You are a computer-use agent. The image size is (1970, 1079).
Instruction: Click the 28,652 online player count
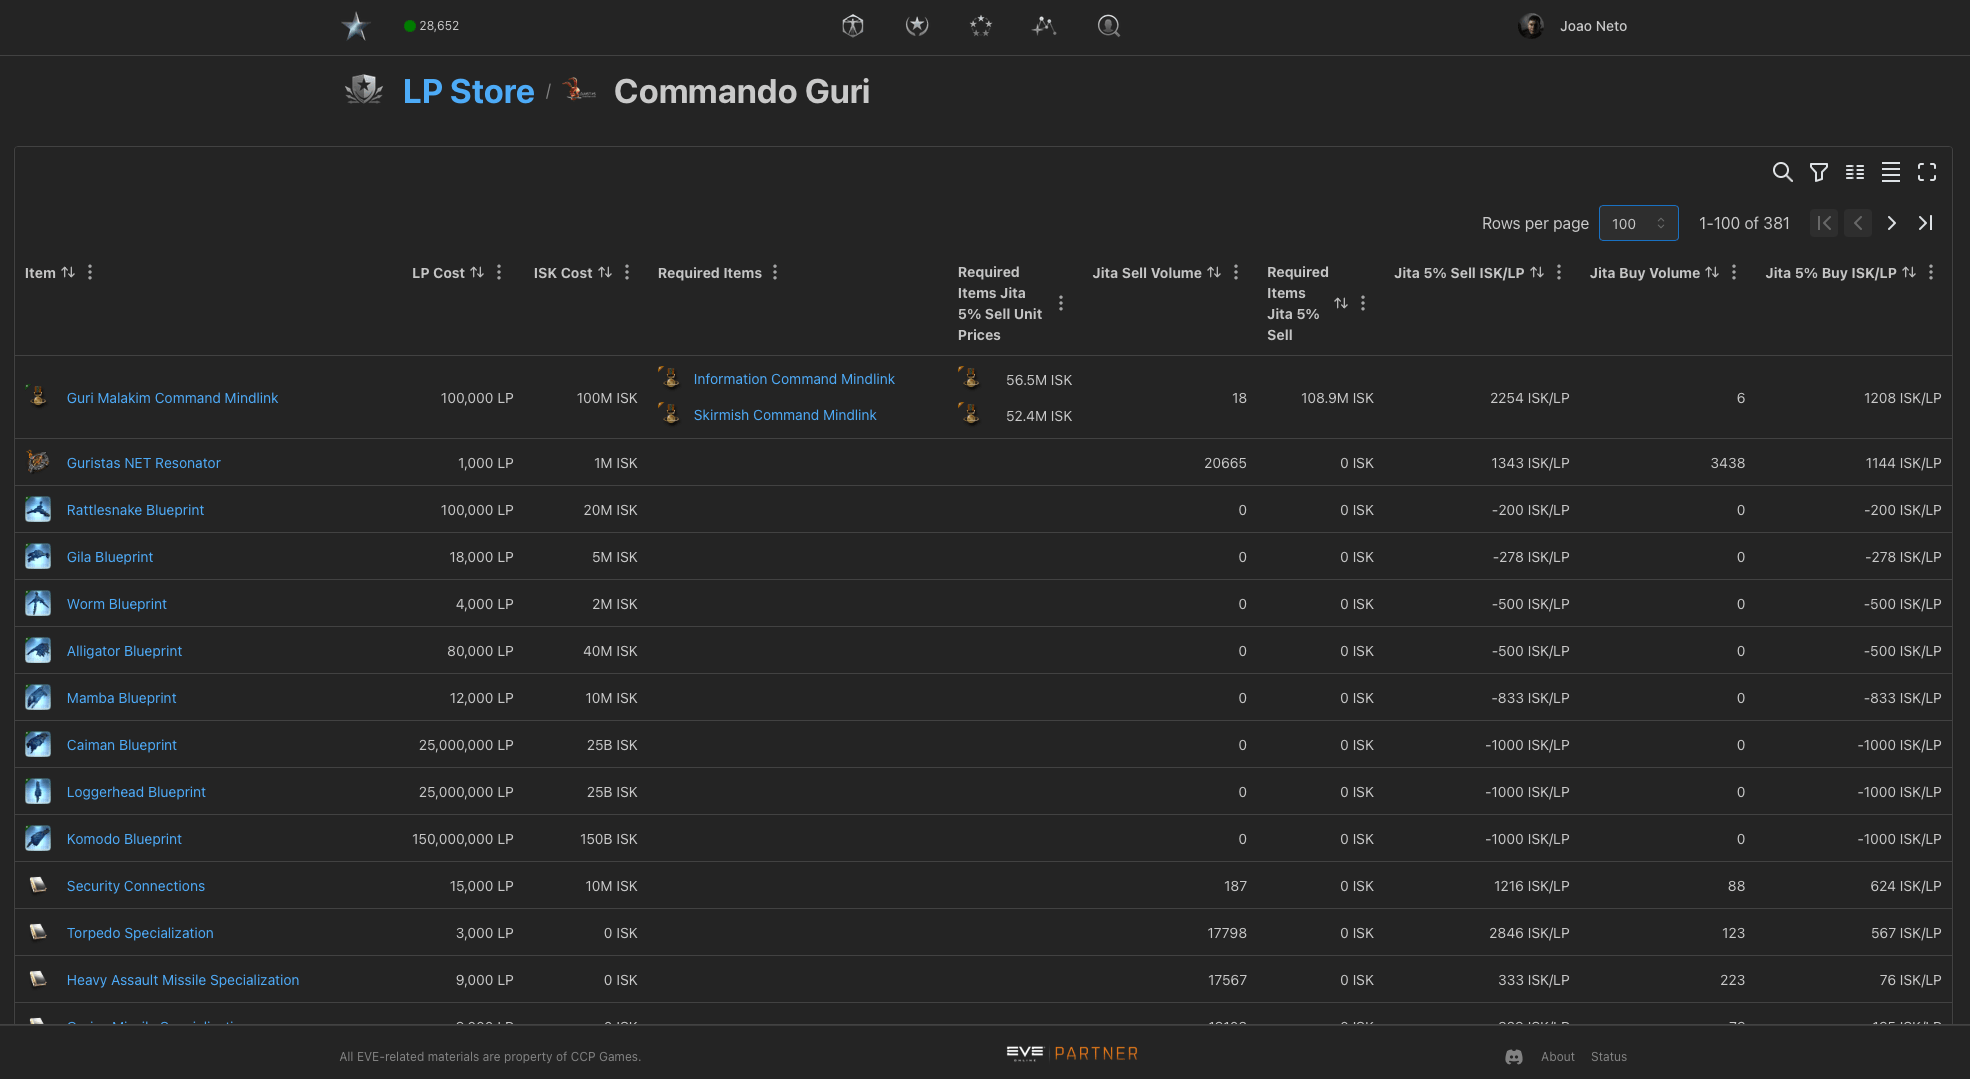(x=432, y=26)
